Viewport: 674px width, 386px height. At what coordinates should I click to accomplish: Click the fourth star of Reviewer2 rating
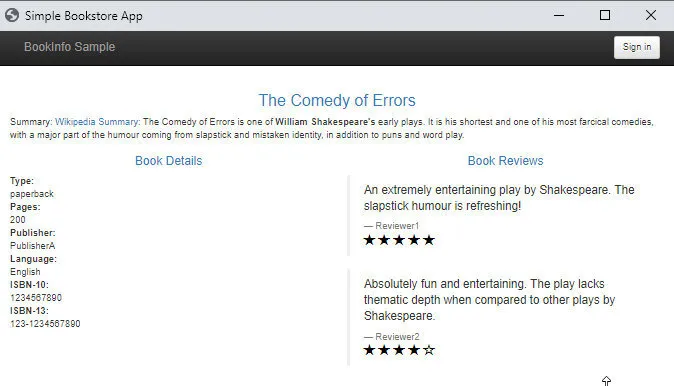(x=414, y=350)
